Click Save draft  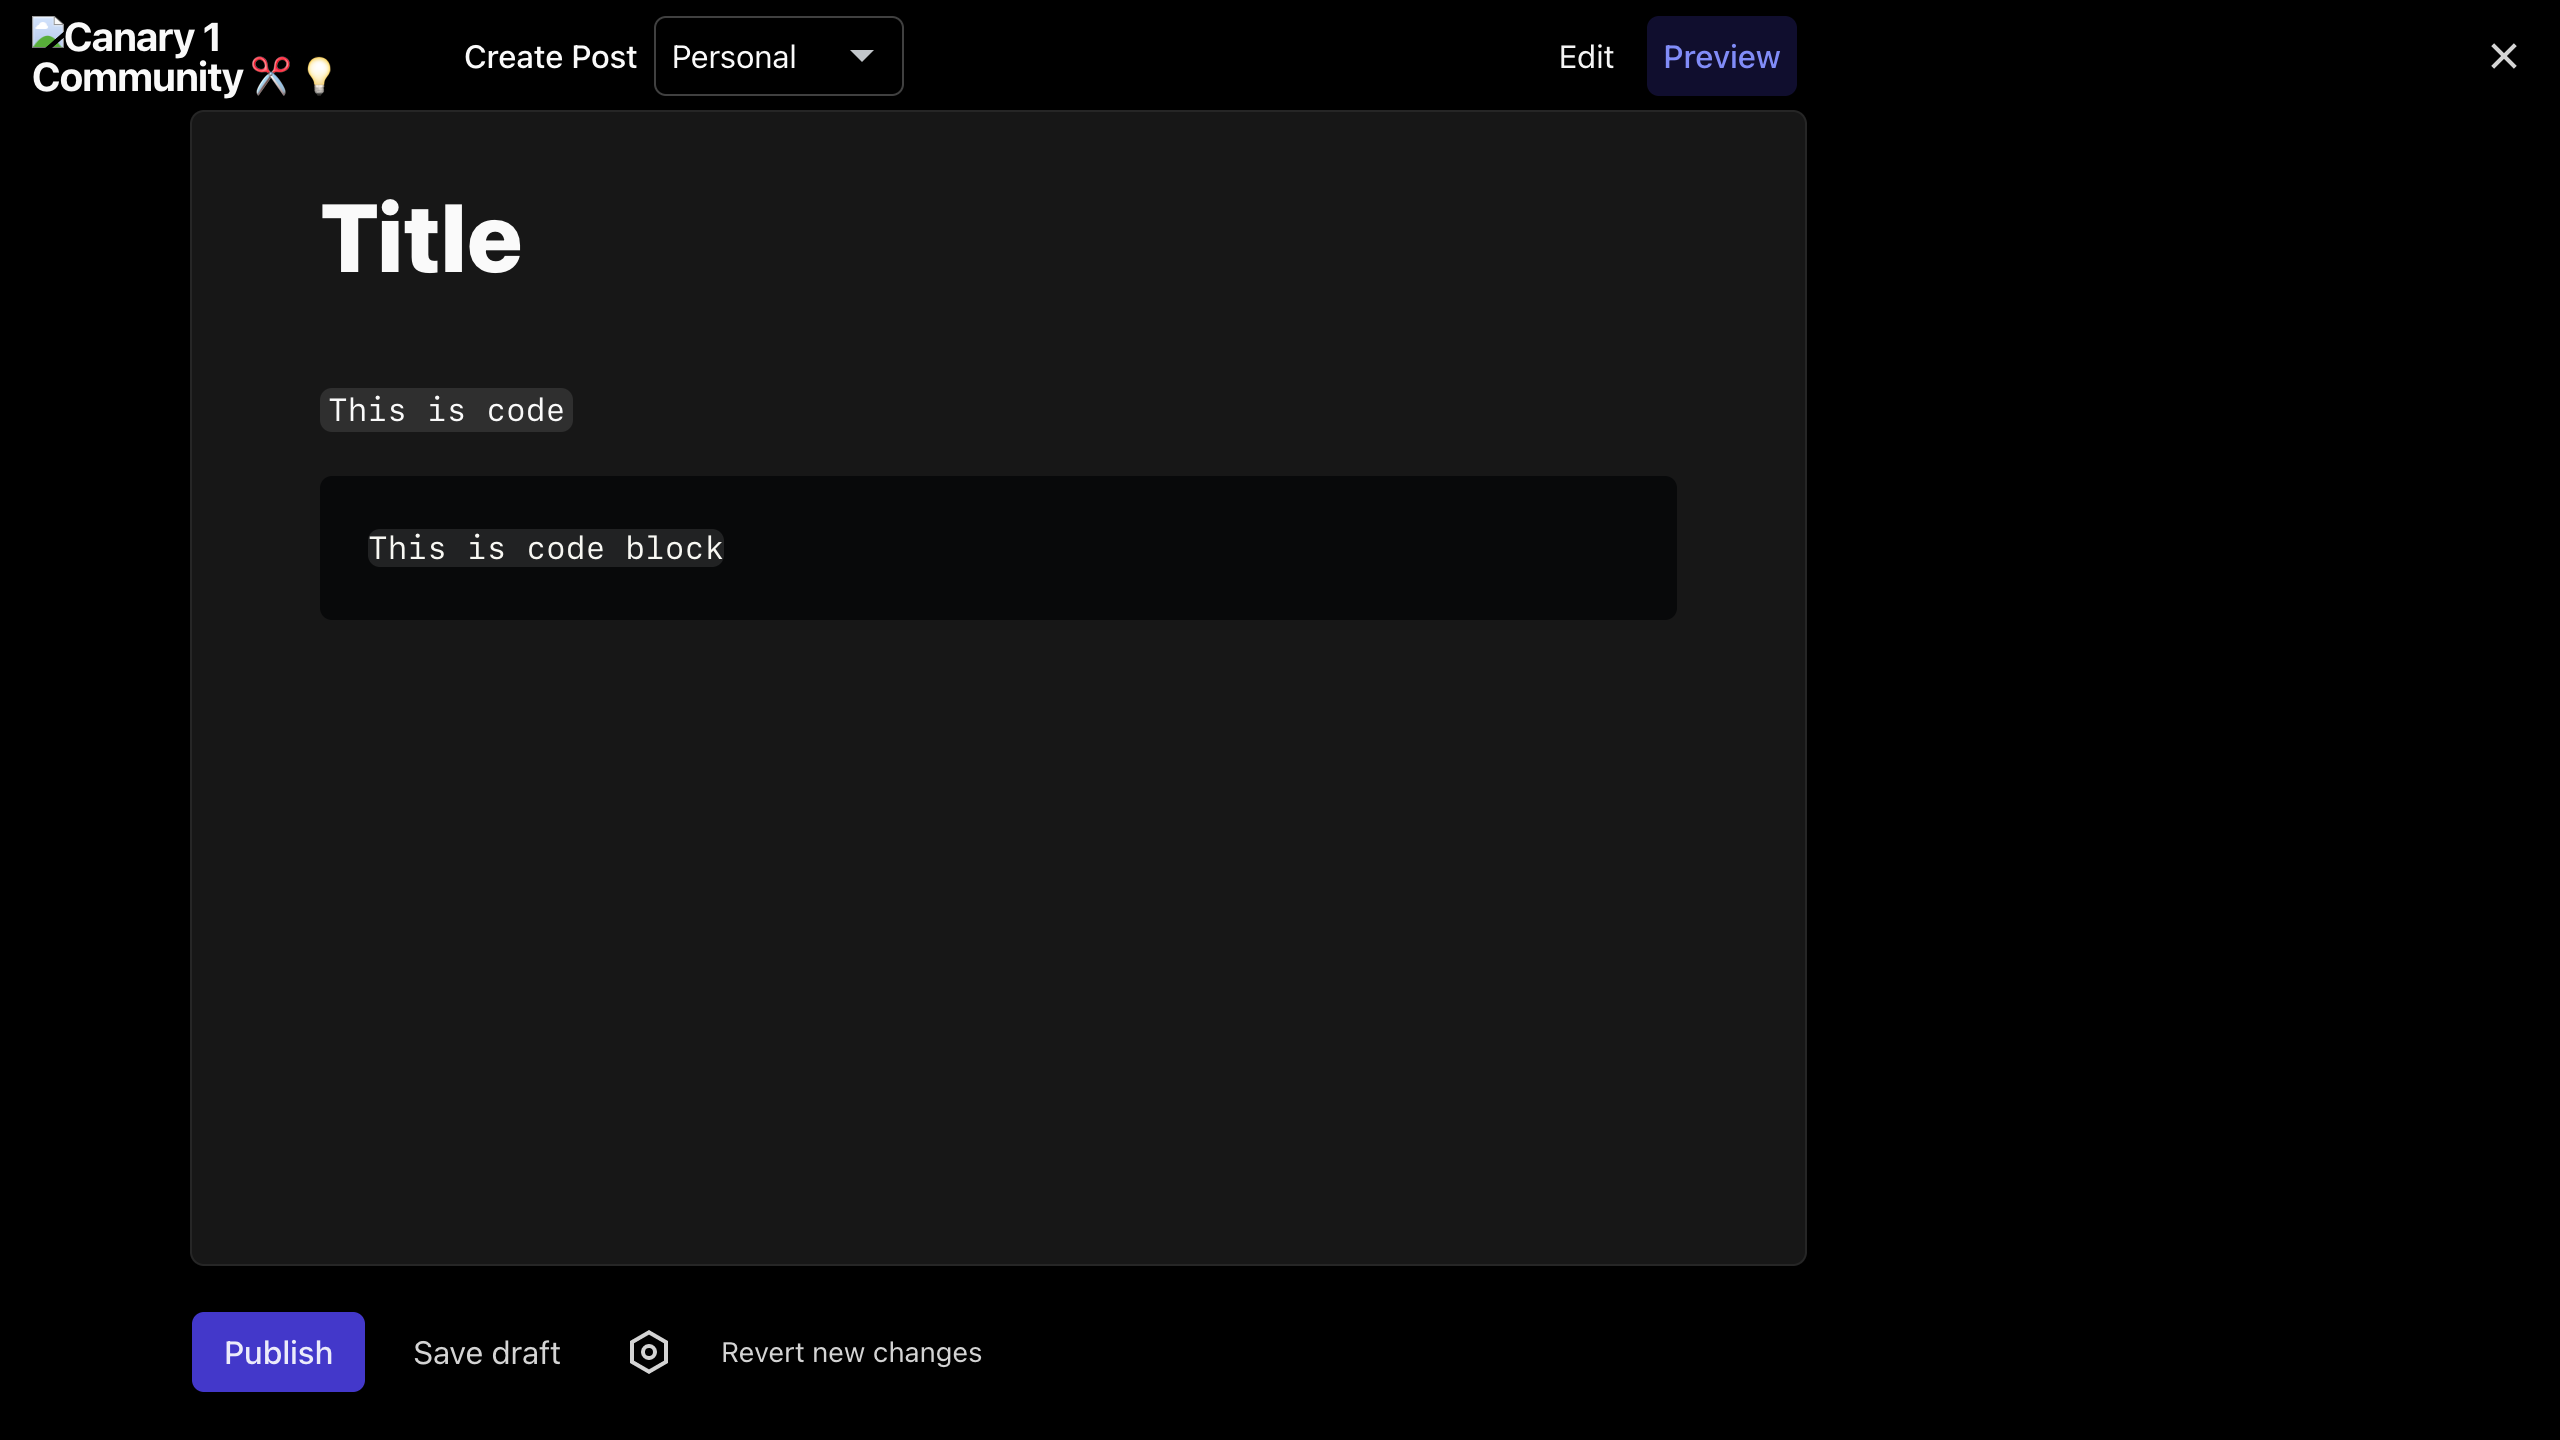tap(486, 1352)
